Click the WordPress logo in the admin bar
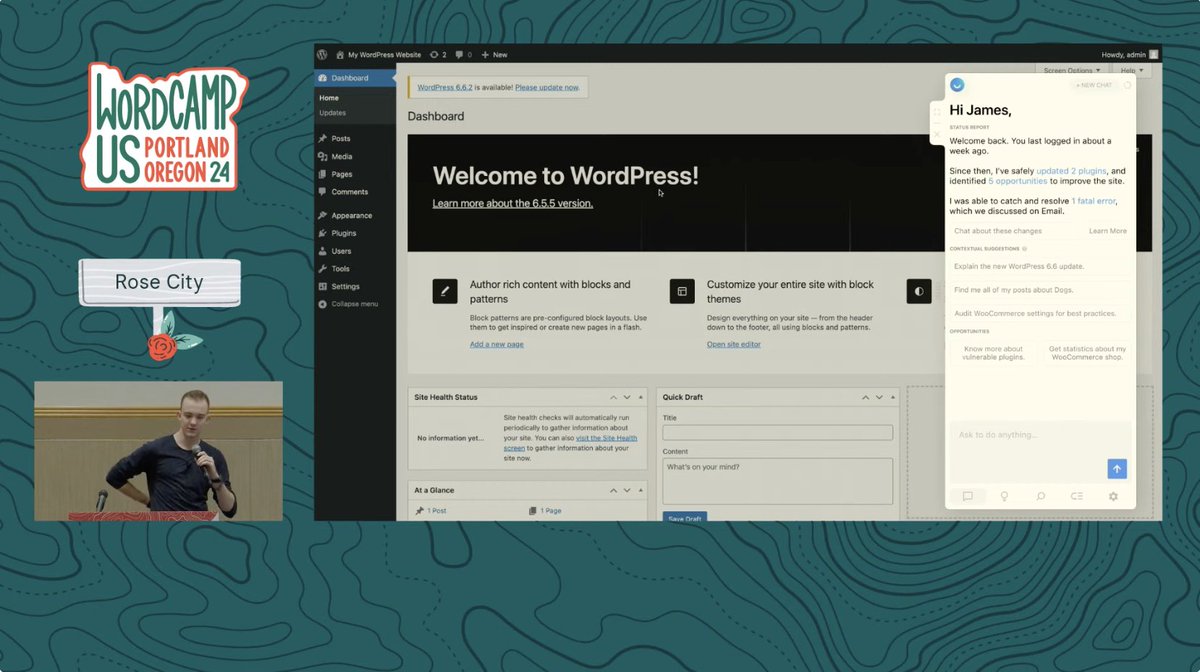This screenshot has width=1200, height=672. click(x=322, y=54)
